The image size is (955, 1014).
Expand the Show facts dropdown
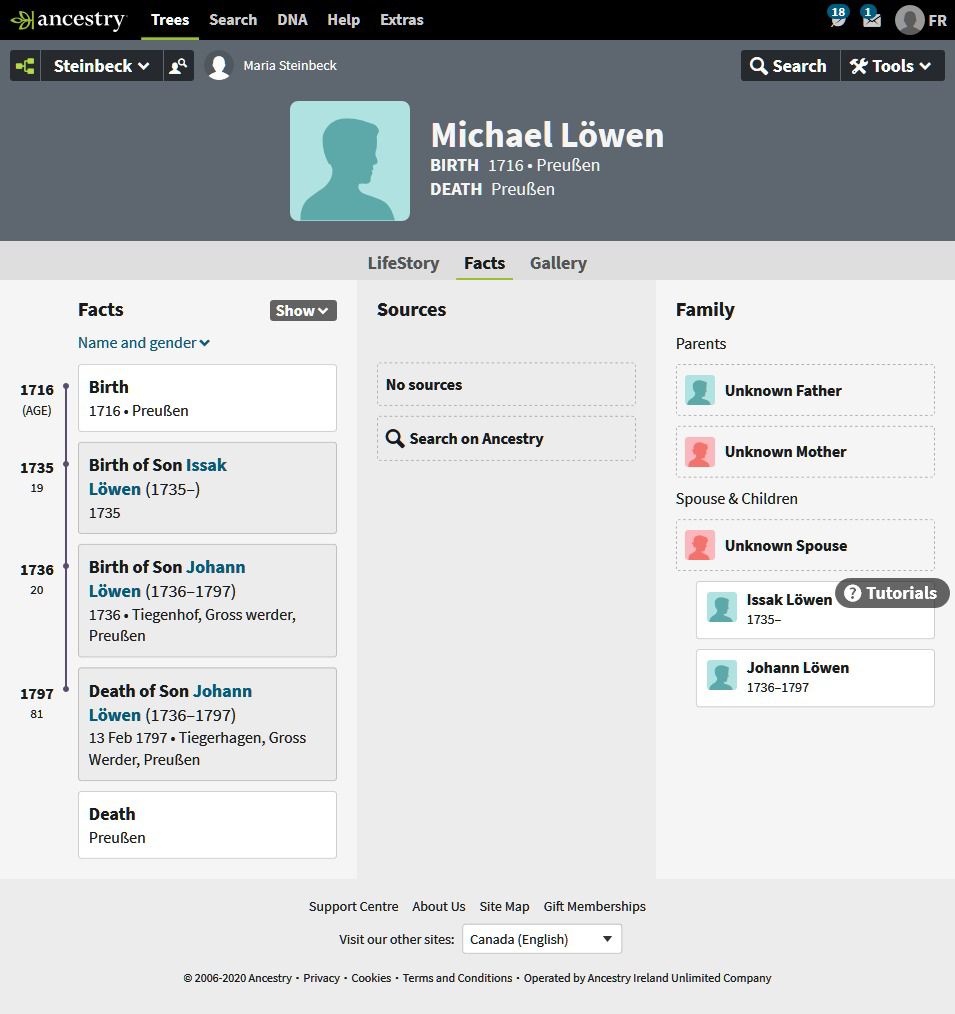point(303,310)
